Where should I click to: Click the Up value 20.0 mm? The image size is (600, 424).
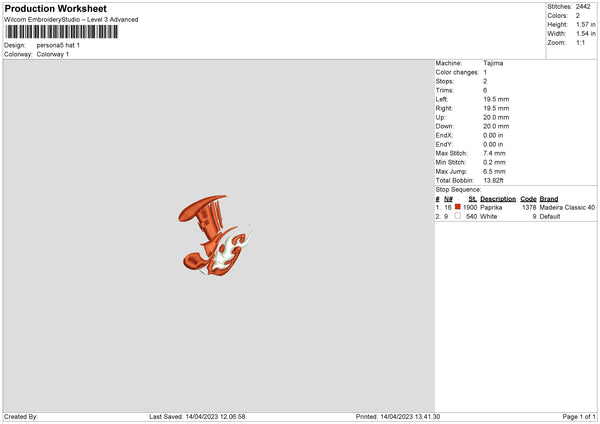(496, 117)
